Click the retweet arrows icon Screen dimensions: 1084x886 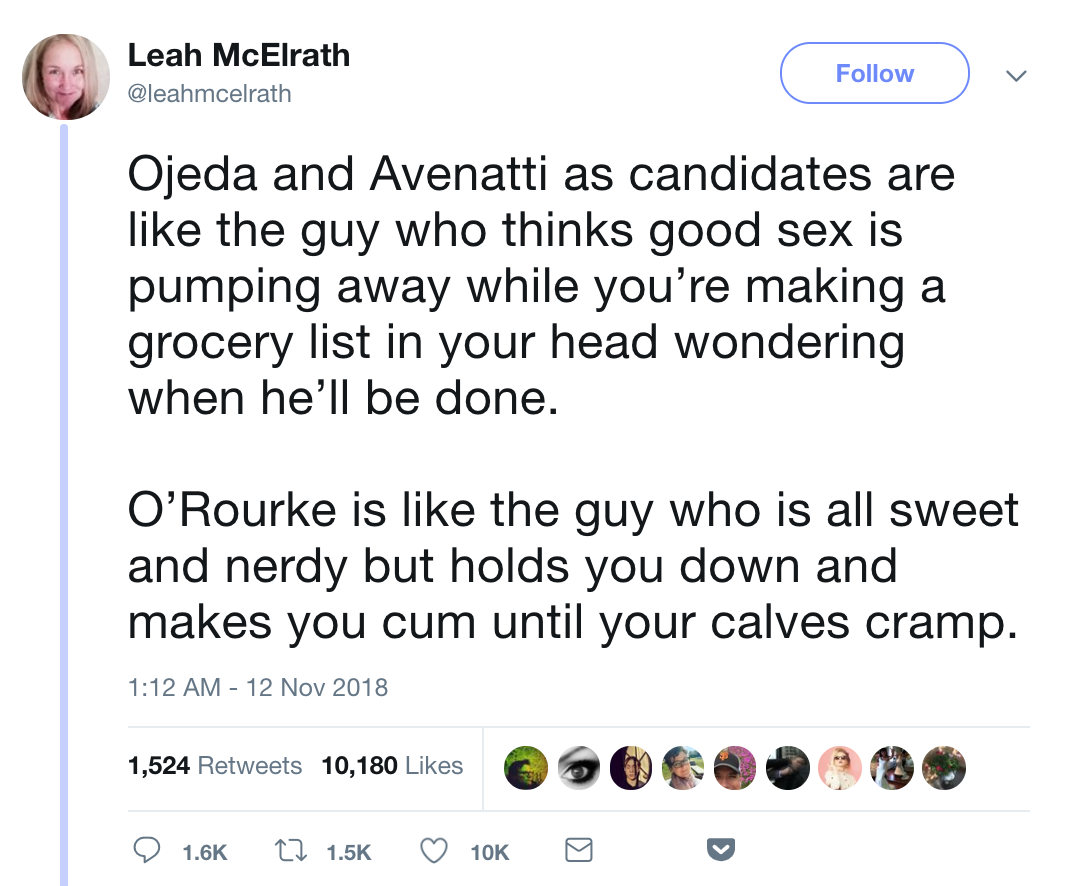click(288, 851)
